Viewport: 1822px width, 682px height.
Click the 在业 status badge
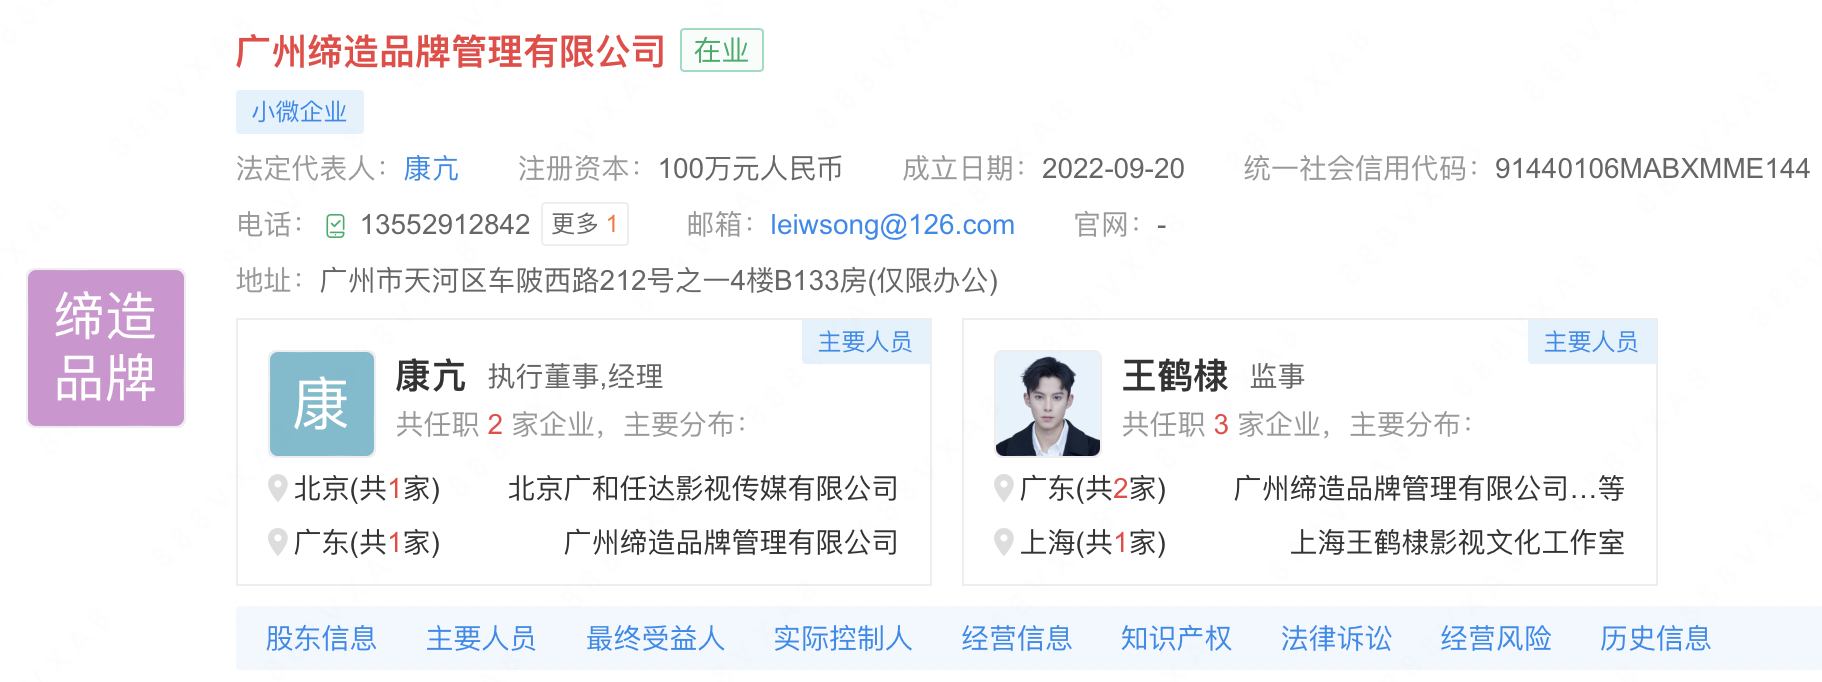[722, 50]
